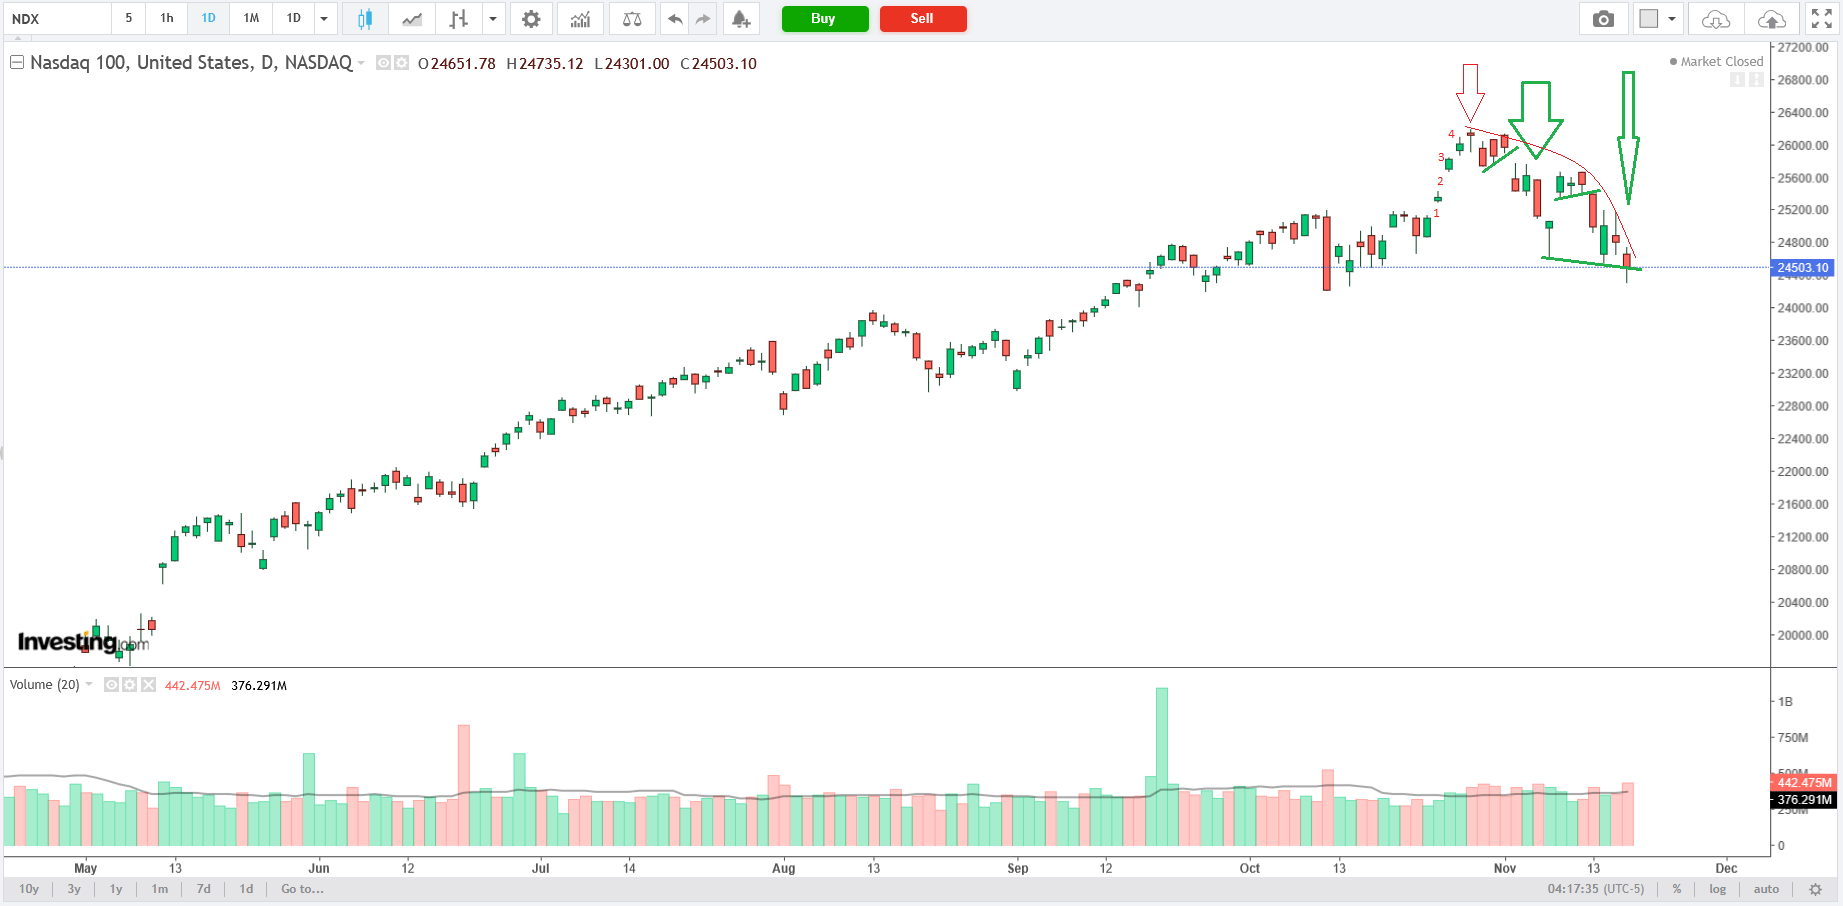This screenshot has height=906, width=1843.
Task: Collapse the Nasdaq 100 legend
Action: pyautogui.click(x=17, y=63)
